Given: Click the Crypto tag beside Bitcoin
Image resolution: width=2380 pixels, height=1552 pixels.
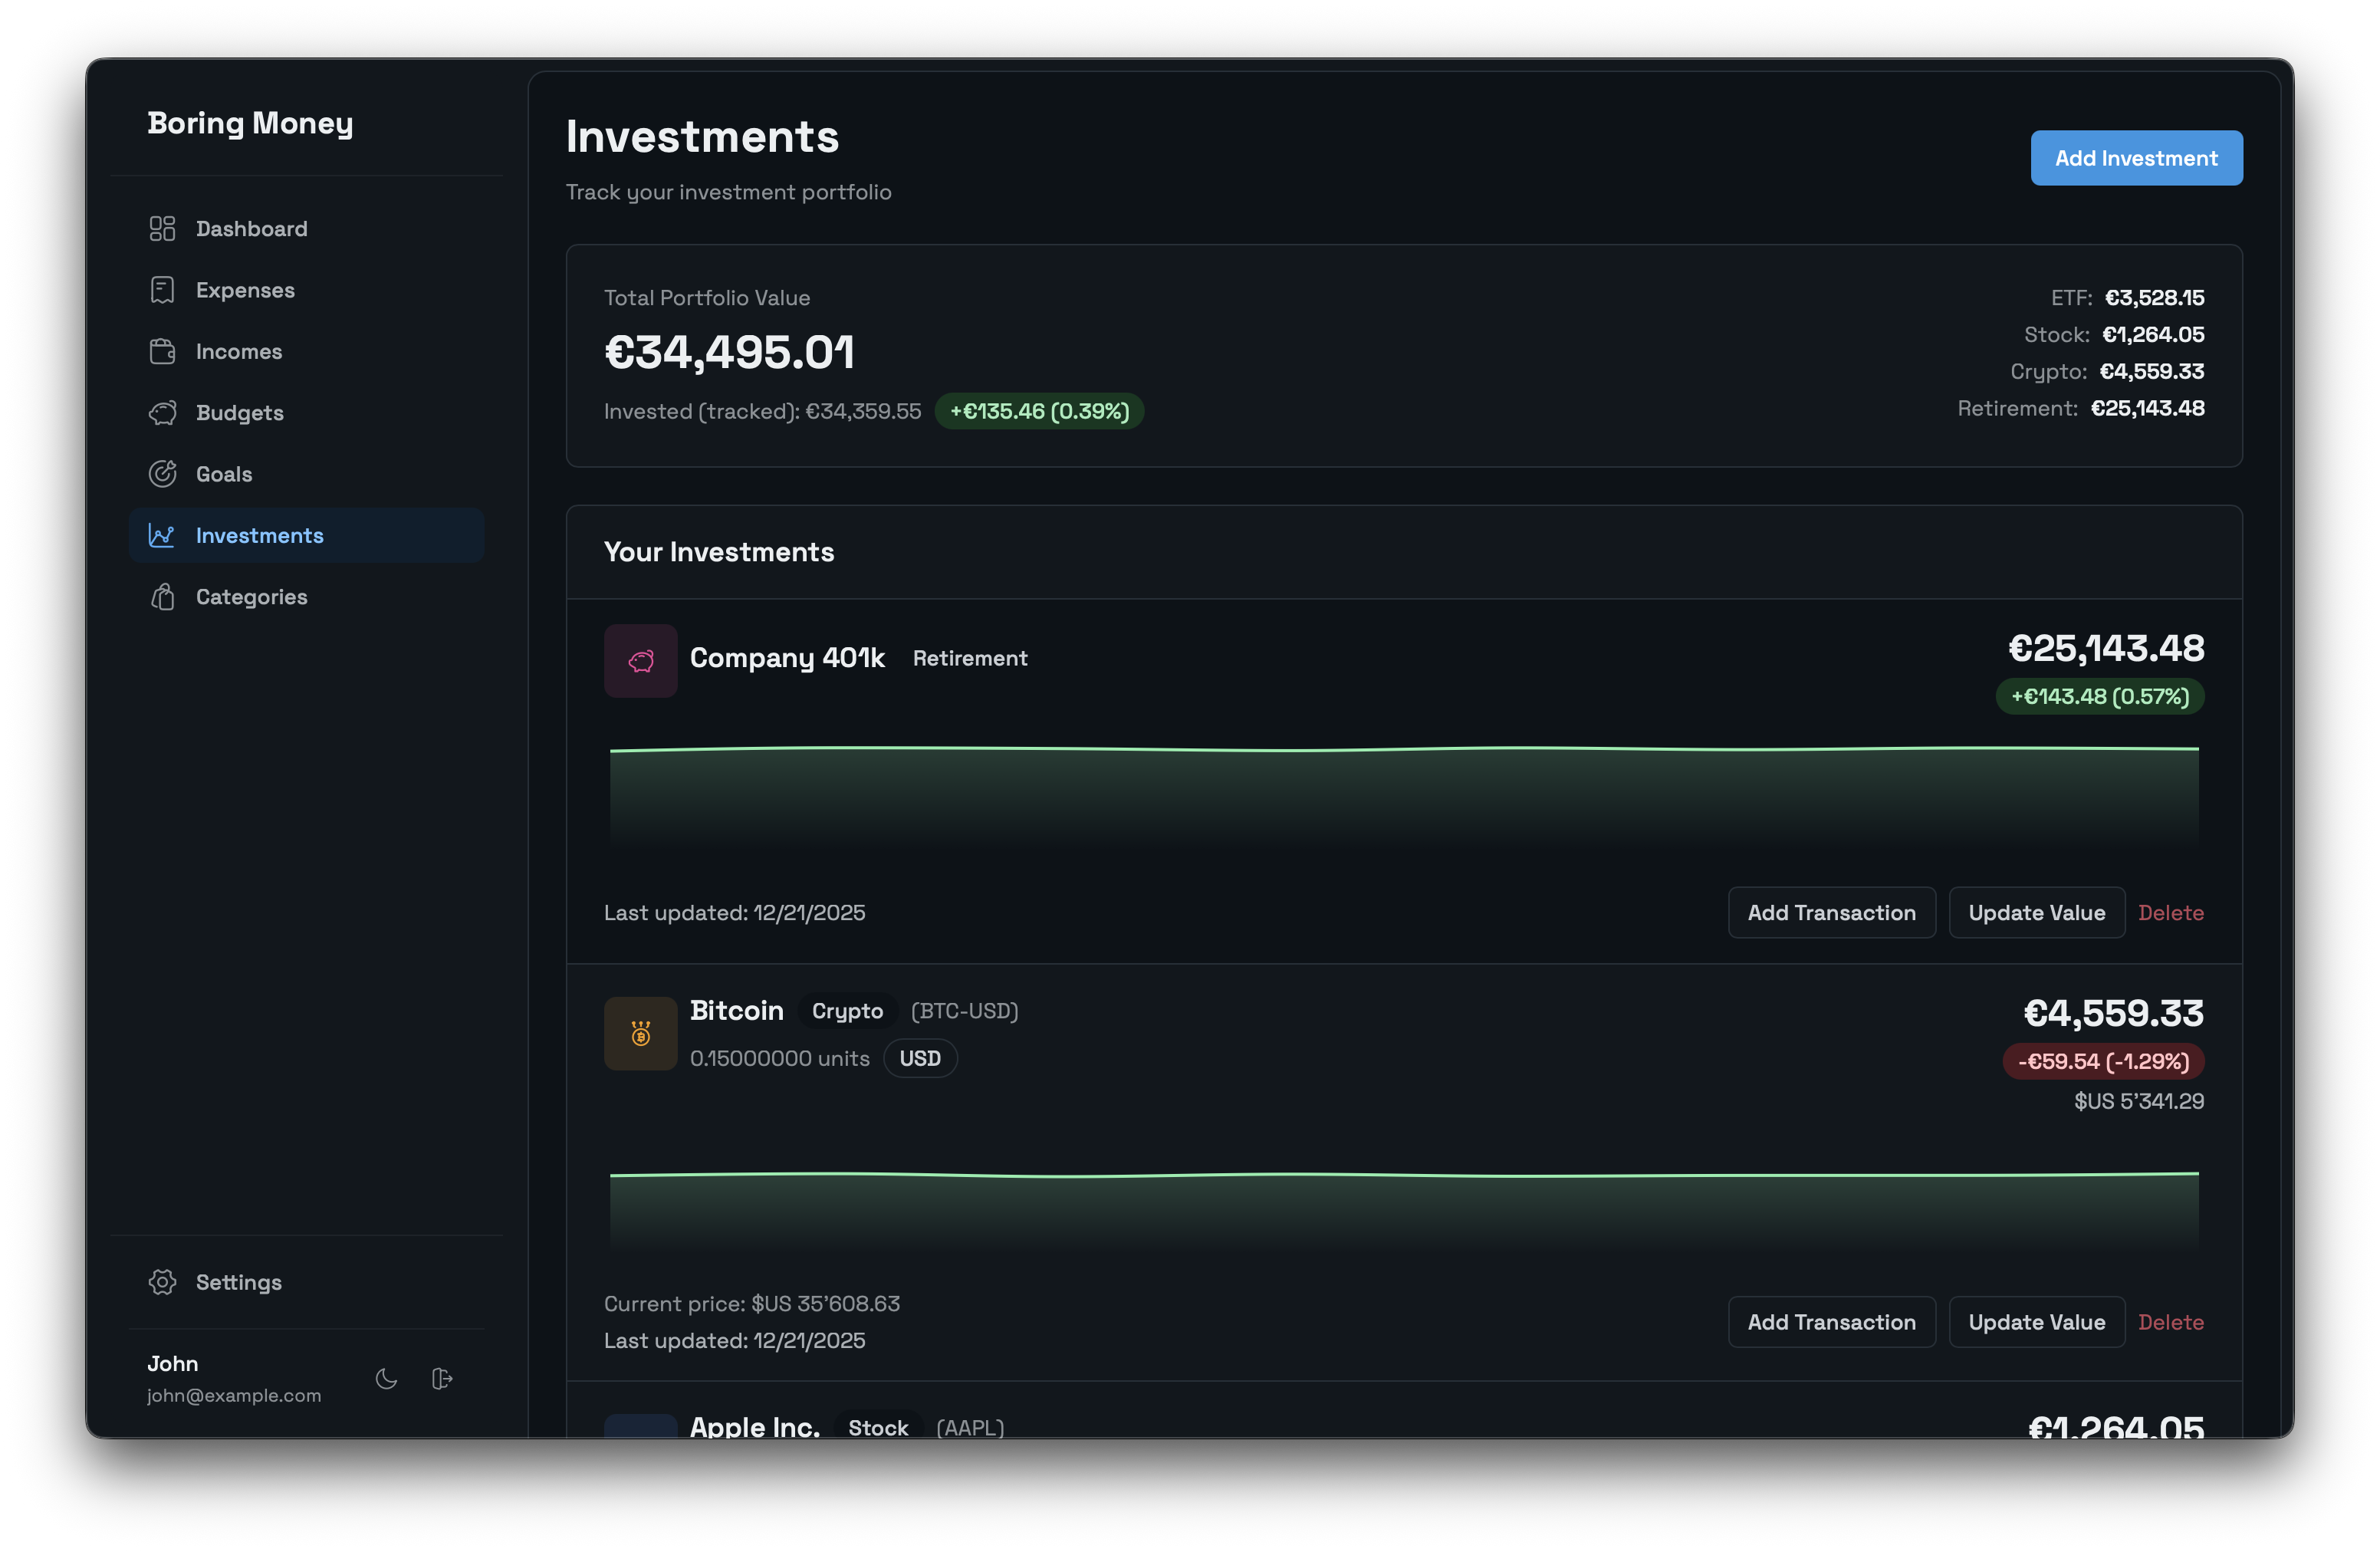Looking at the screenshot, I should [847, 1011].
